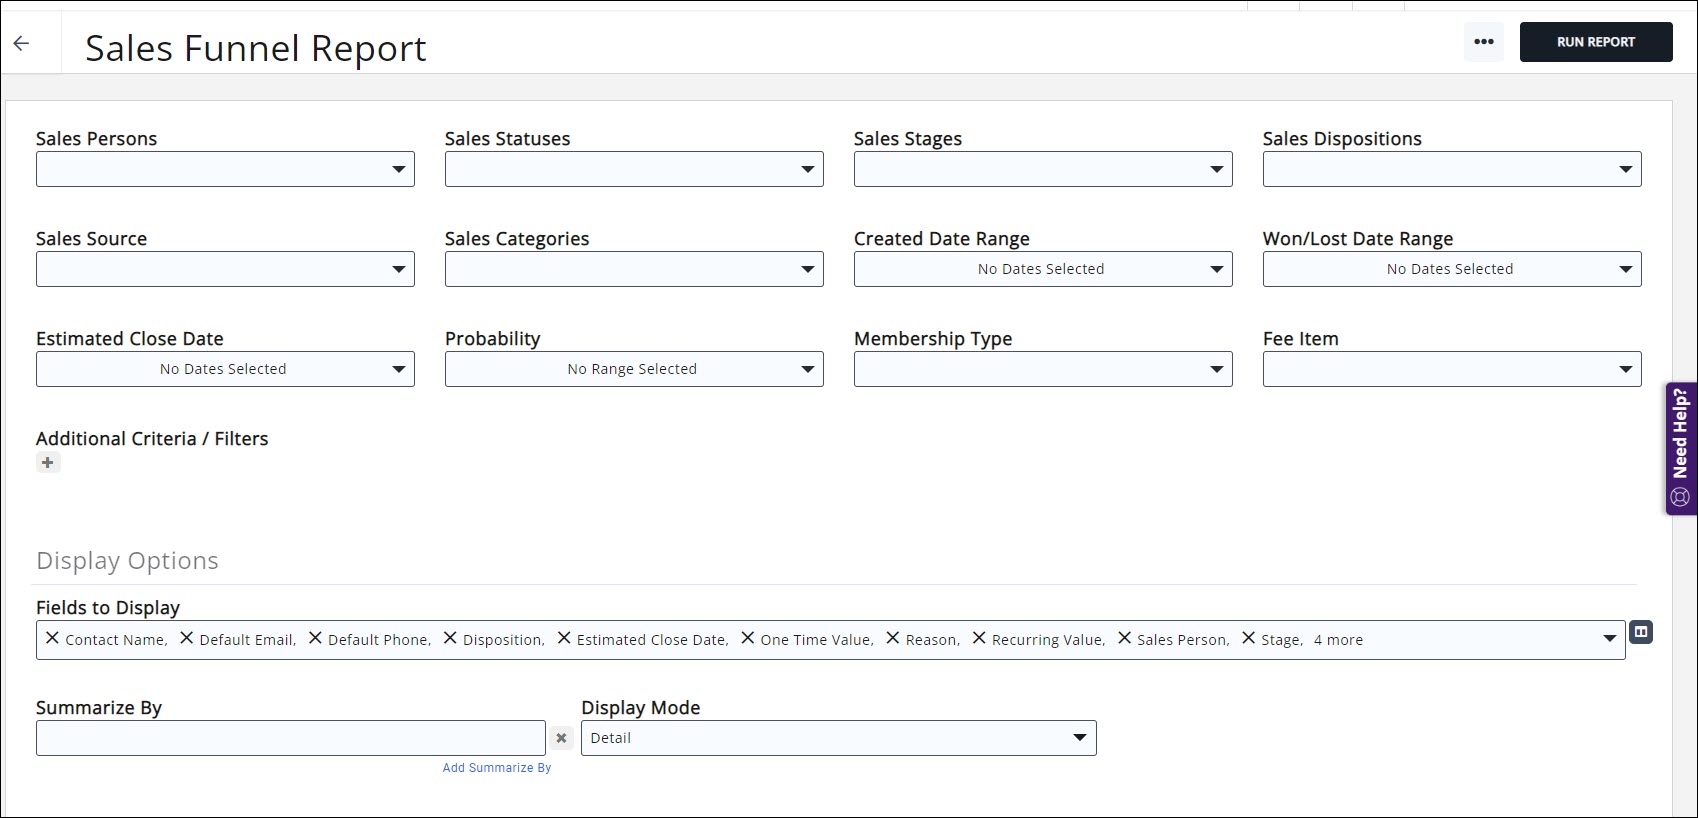
Task: Open the Need Help side tab
Action: (1680, 448)
